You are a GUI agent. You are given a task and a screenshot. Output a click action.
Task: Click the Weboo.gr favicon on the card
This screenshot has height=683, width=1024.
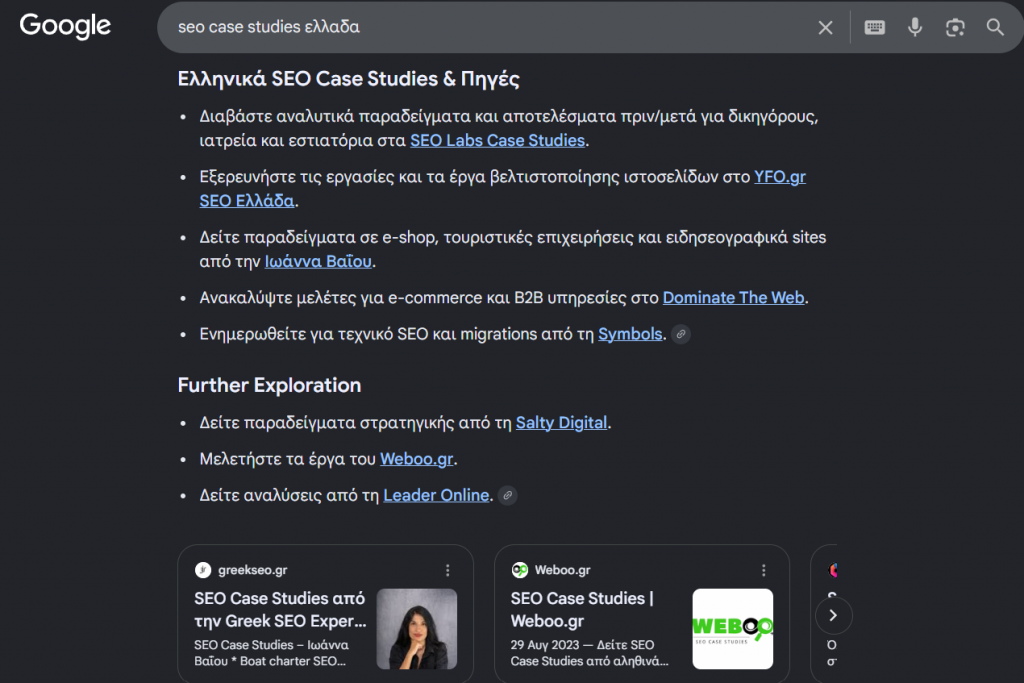coord(520,570)
